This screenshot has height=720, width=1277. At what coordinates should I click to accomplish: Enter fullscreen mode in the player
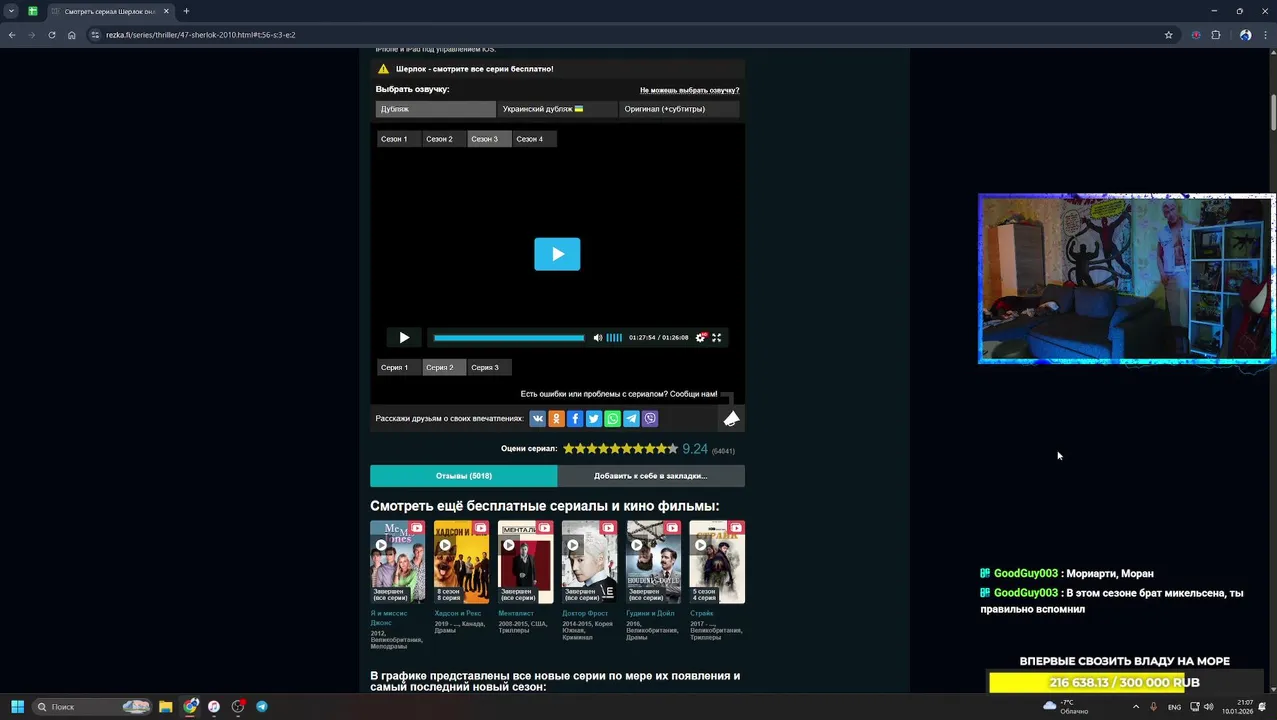[x=716, y=338]
